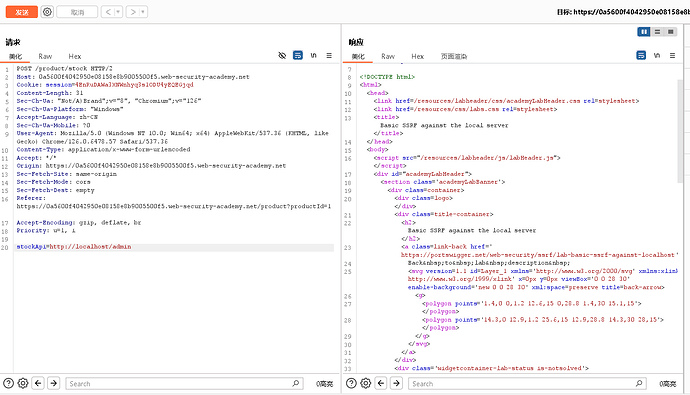Toggle request pretty-print wrap icon
This screenshot has height=395, width=690.
[298, 55]
